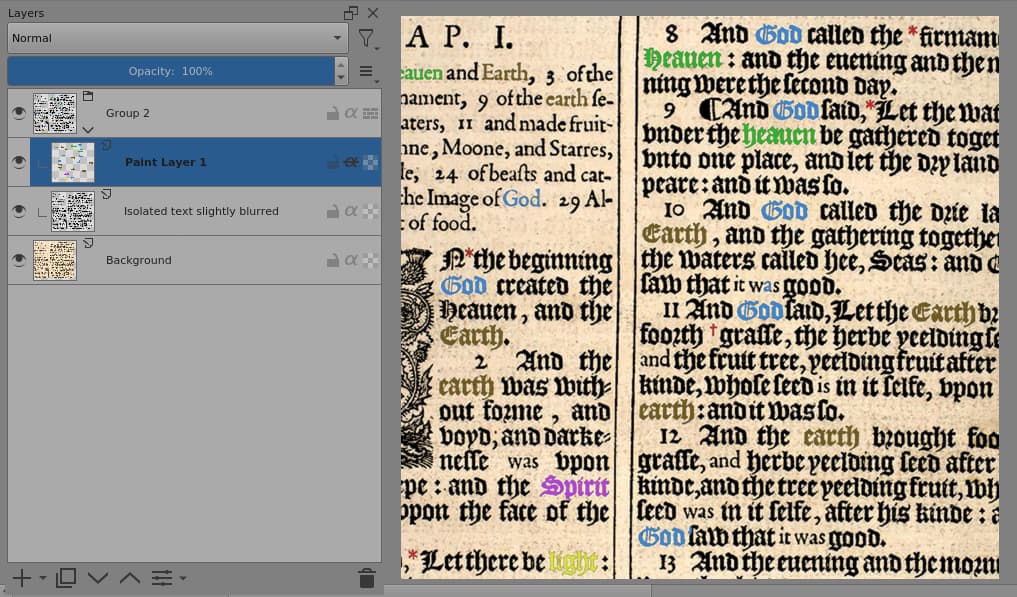Toggle inherit alpha on Group 2
Image resolution: width=1017 pixels, height=597 pixels.
click(351, 113)
